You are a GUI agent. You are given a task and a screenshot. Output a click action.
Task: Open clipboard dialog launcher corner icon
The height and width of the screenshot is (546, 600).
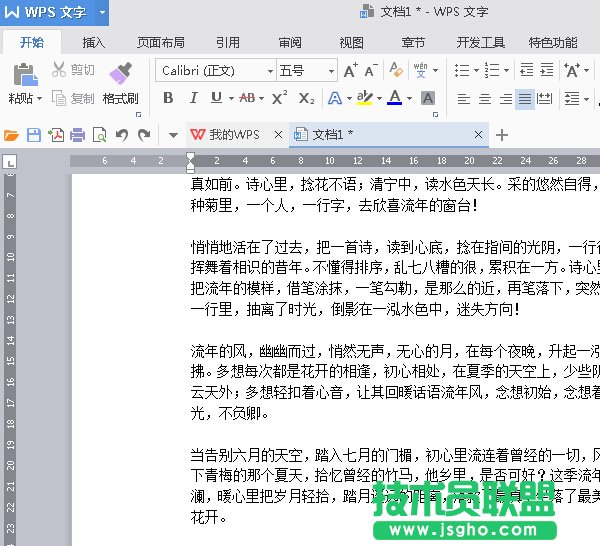click(x=139, y=114)
